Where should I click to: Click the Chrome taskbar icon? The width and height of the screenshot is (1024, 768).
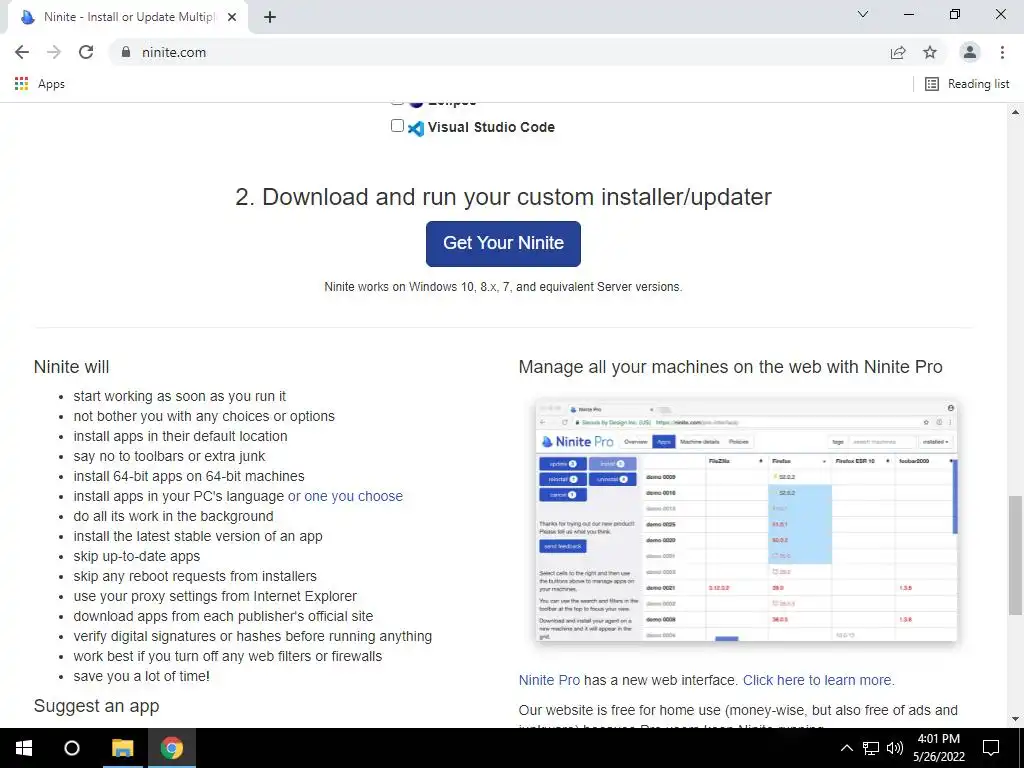(172, 748)
